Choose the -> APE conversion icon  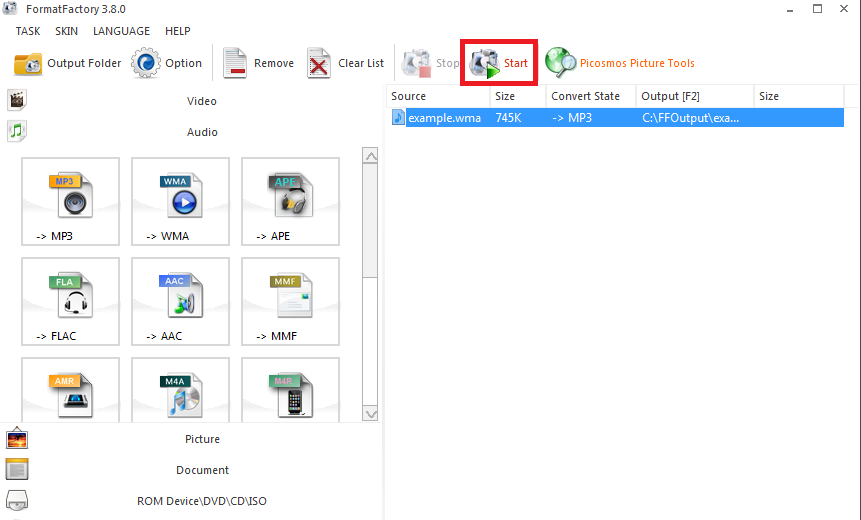coord(290,202)
